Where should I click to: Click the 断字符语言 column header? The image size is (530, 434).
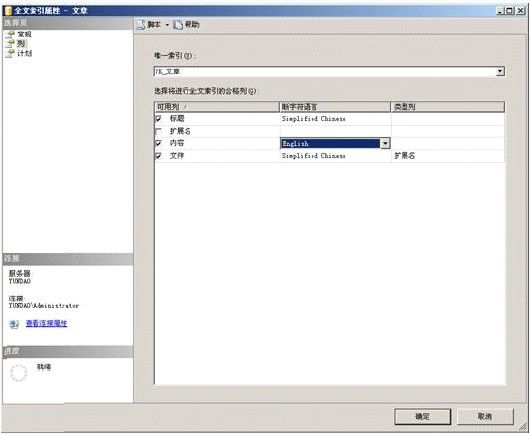click(335, 107)
